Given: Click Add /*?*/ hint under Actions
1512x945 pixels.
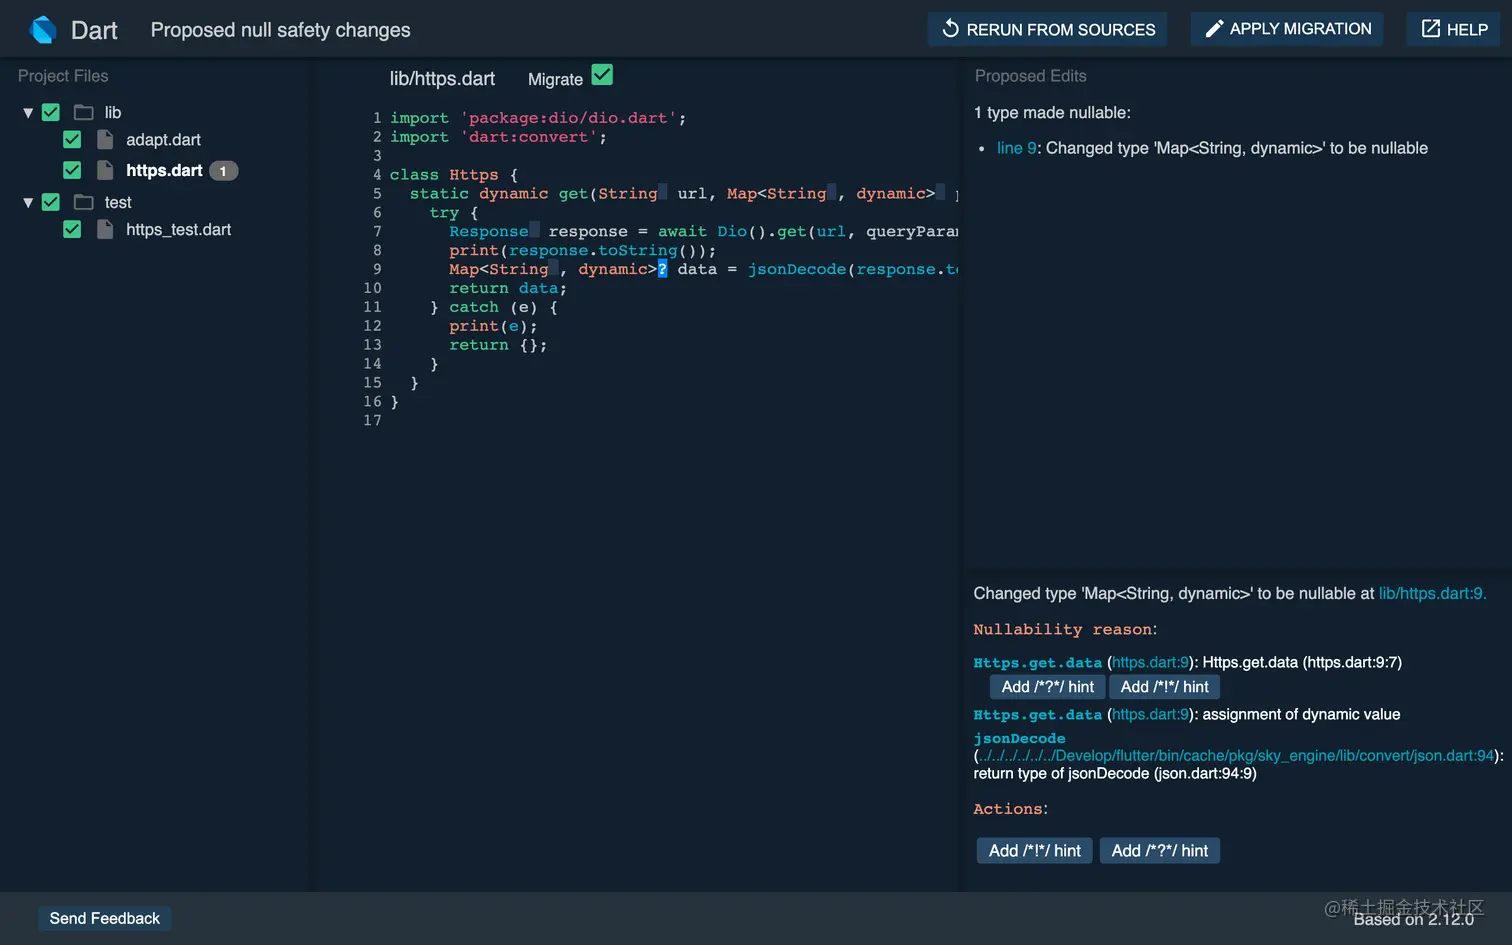Looking at the screenshot, I should coord(1160,851).
